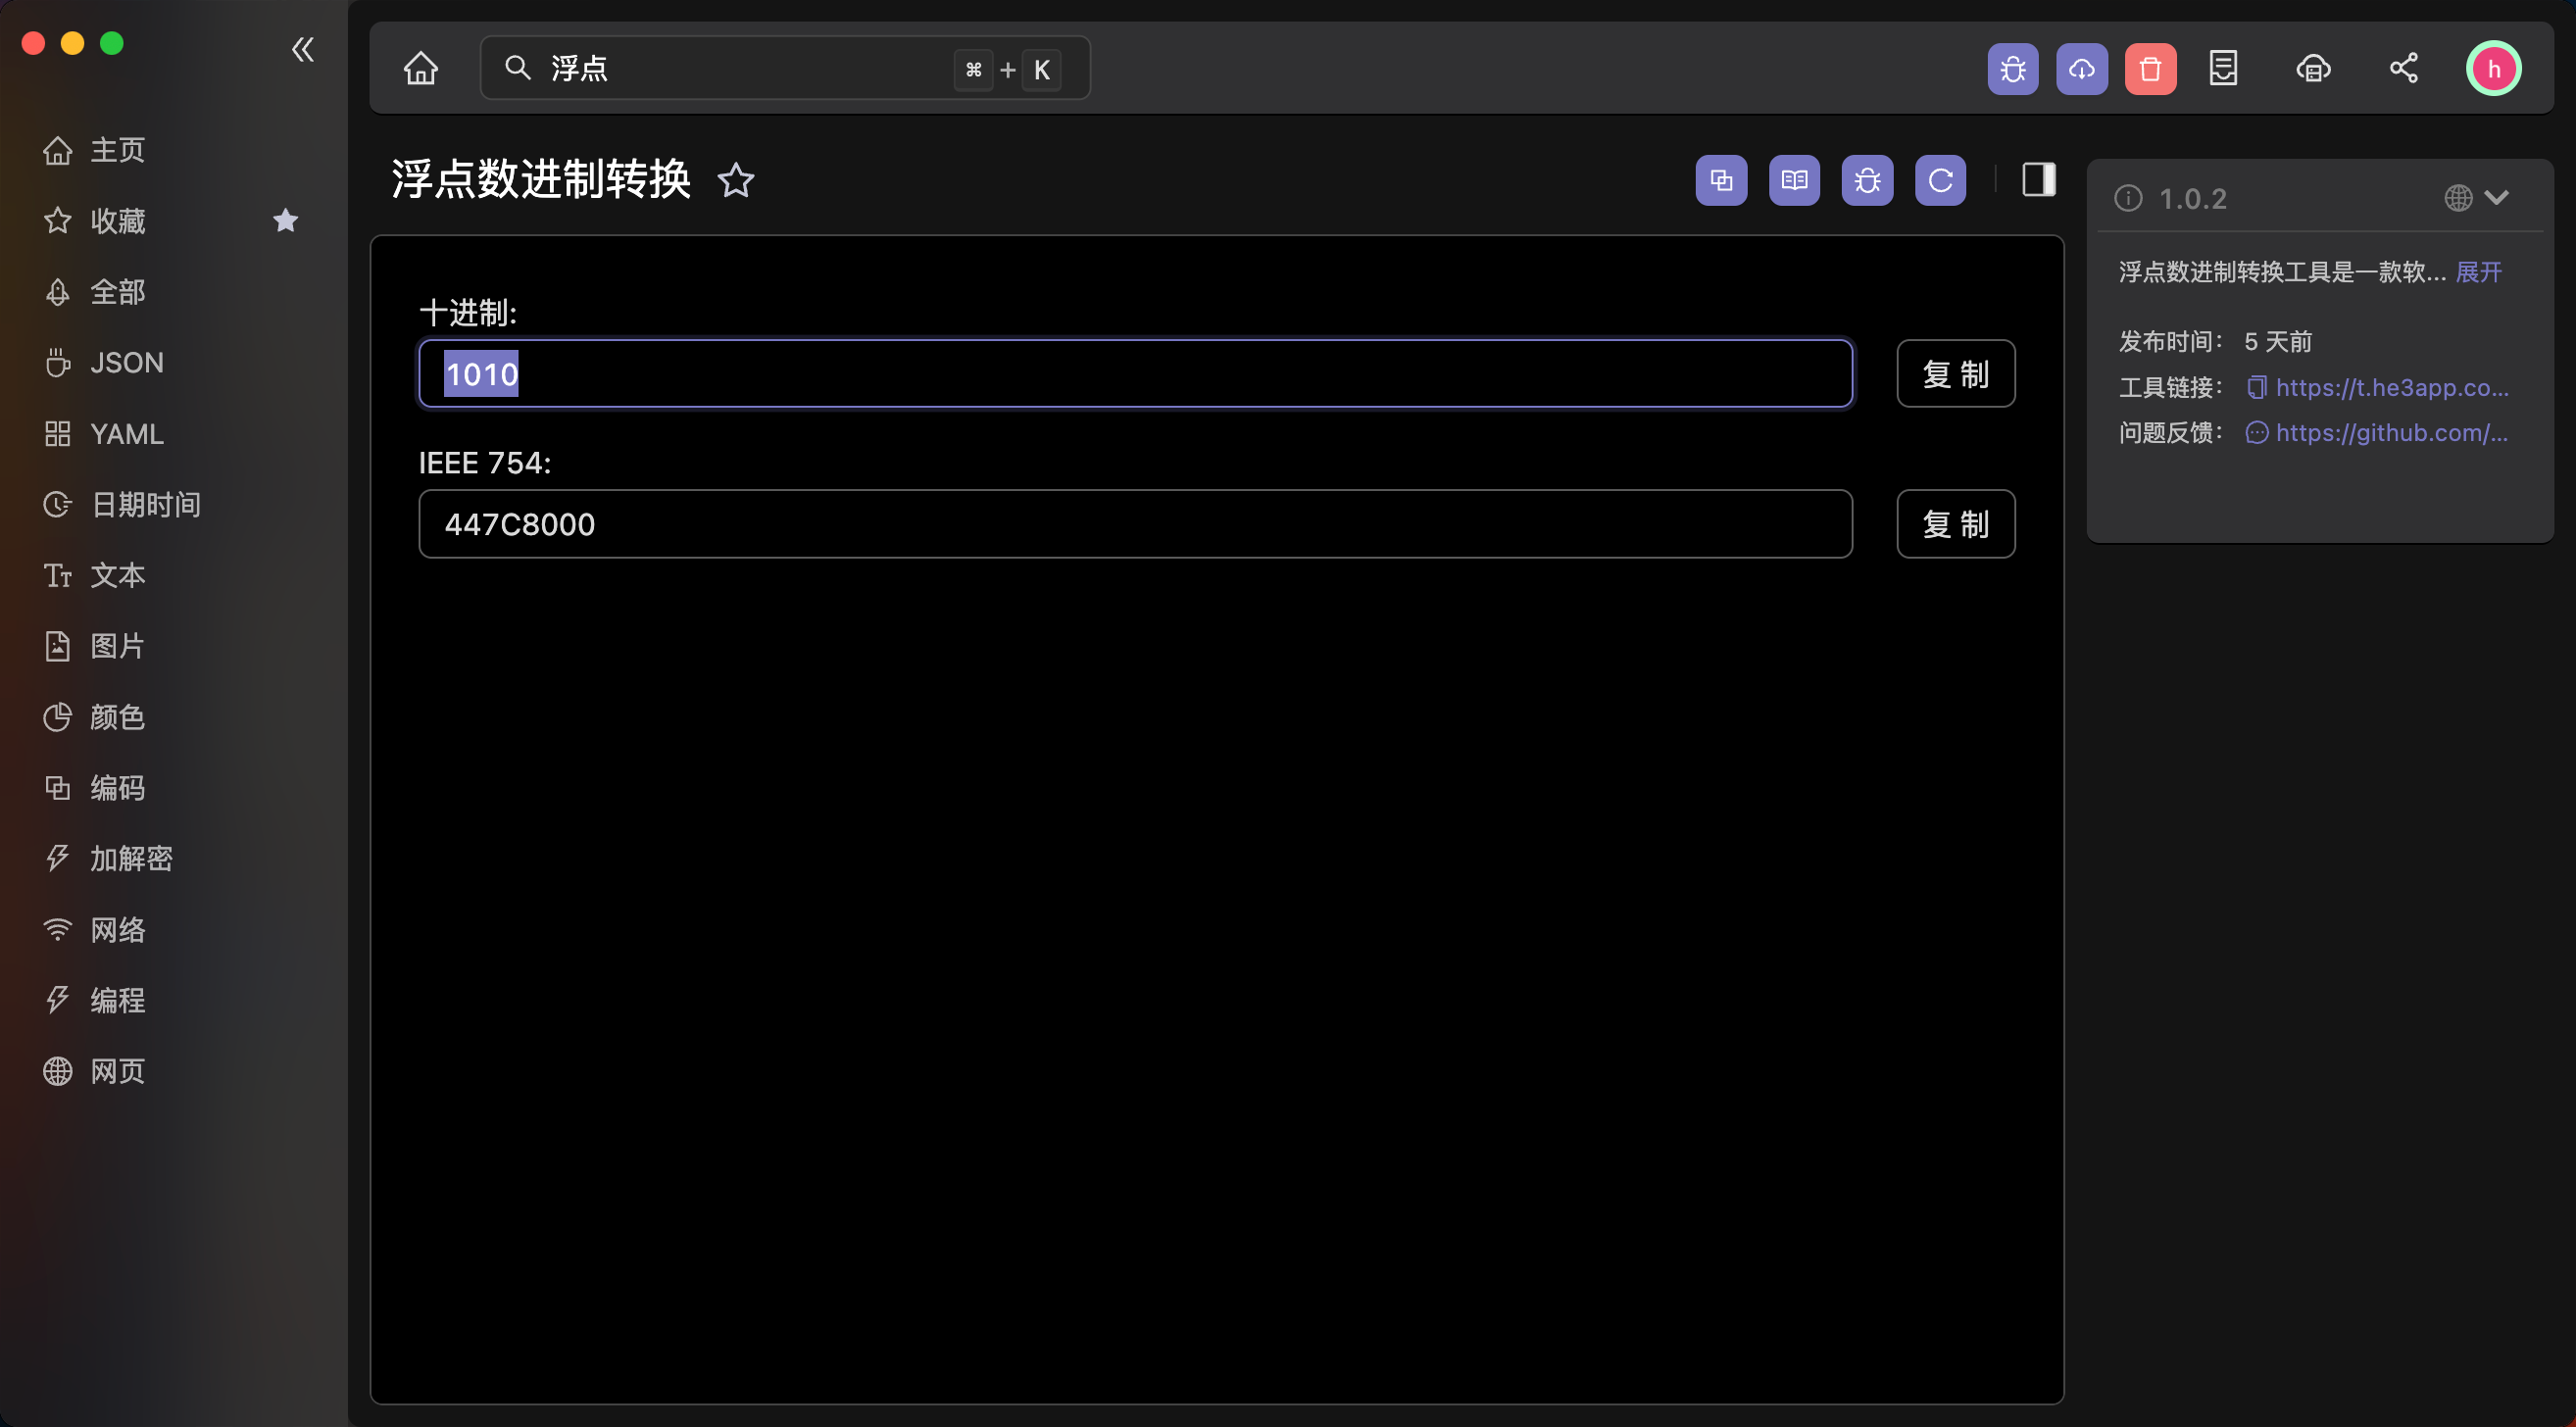Click the red trash icon
This screenshot has height=1427, width=2576.
pos(2150,69)
